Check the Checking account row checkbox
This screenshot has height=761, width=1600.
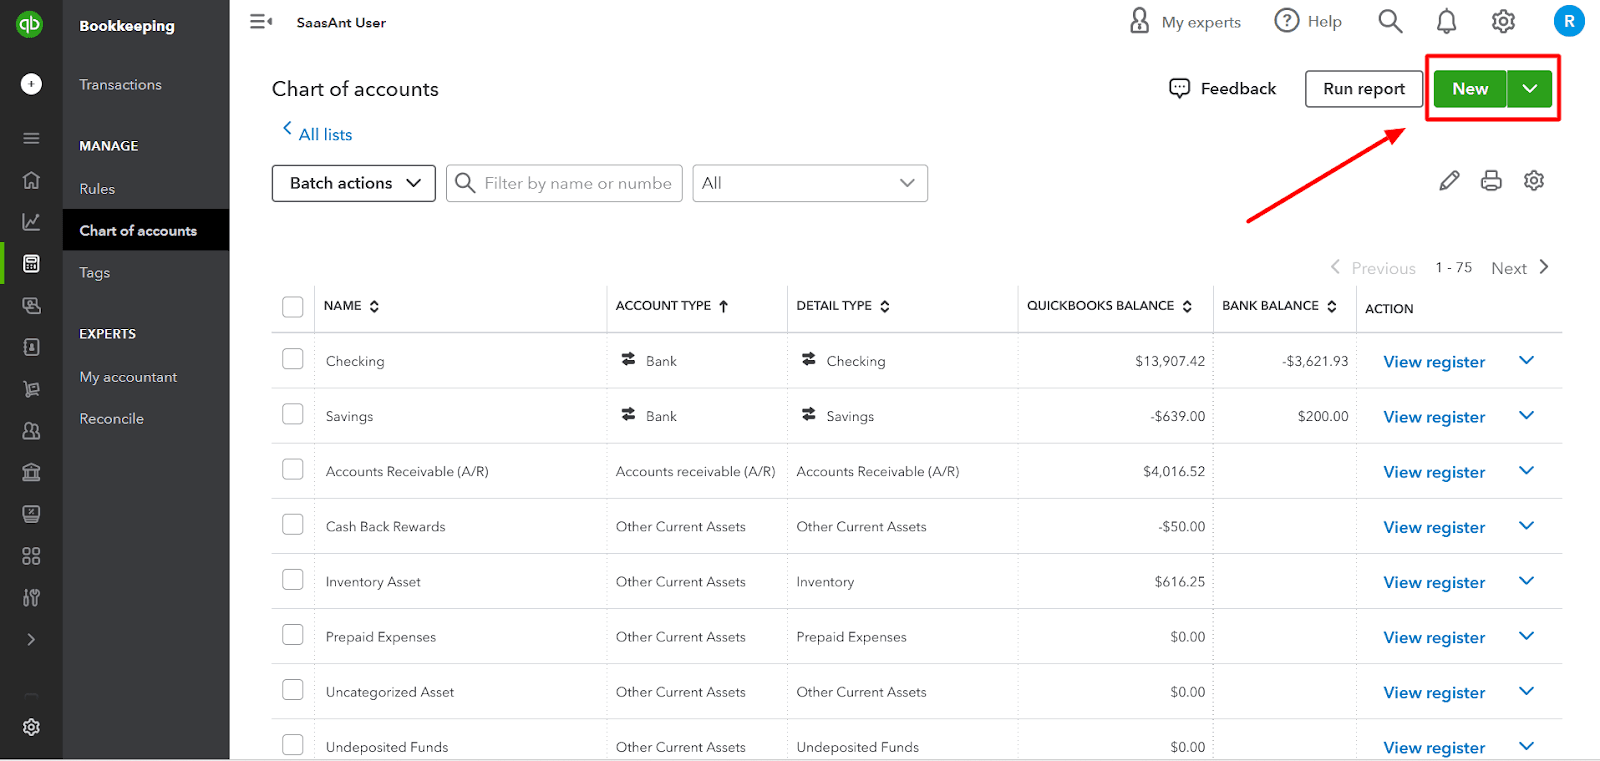293,359
